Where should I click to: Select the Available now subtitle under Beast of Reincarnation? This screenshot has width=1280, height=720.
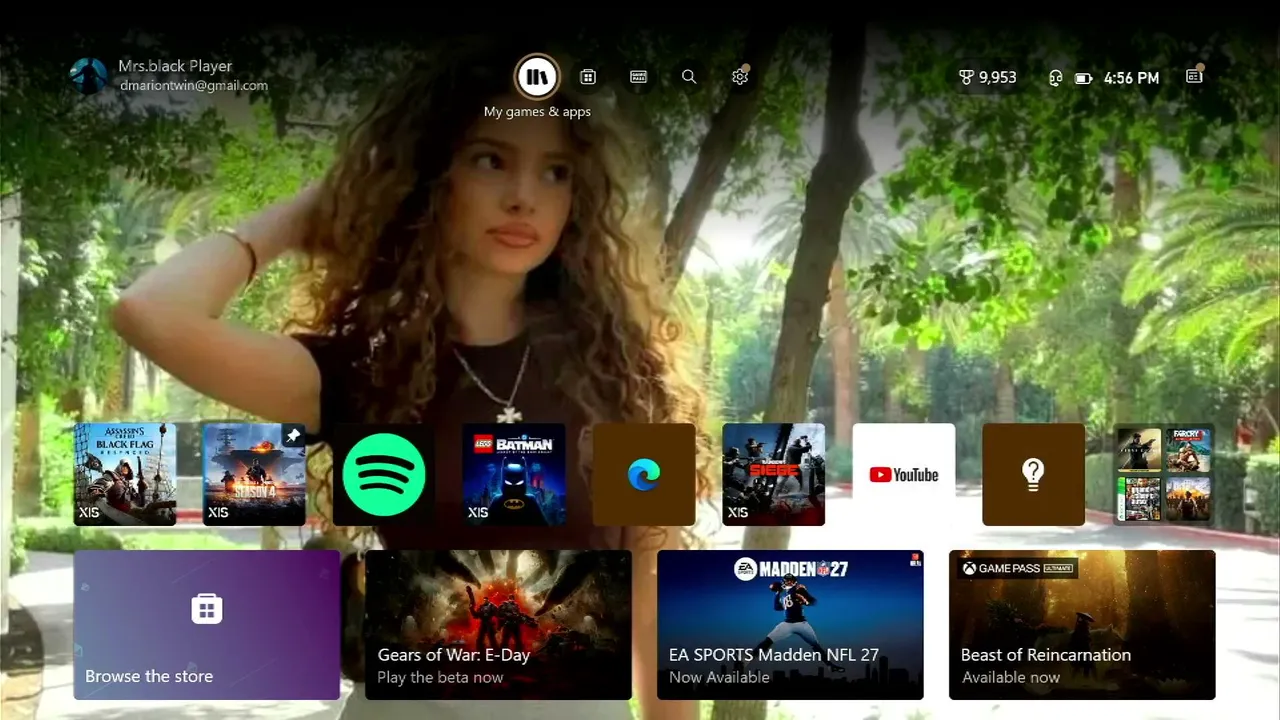1010,678
